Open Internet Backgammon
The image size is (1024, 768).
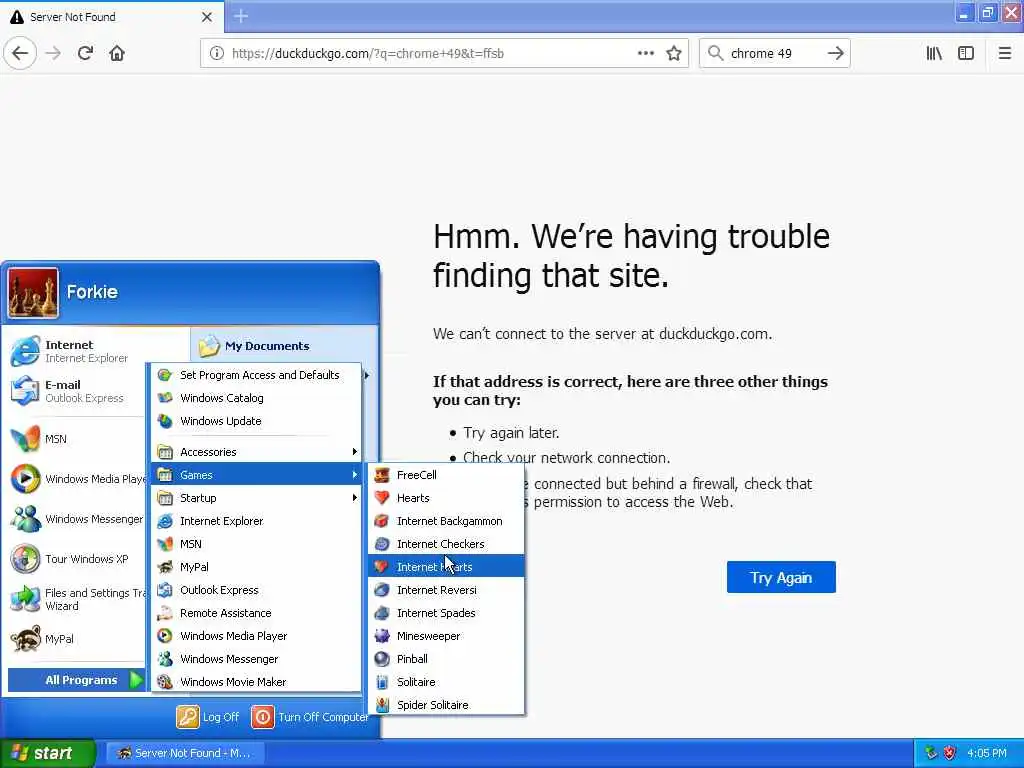pyautogui.click(x=446, y=520)
